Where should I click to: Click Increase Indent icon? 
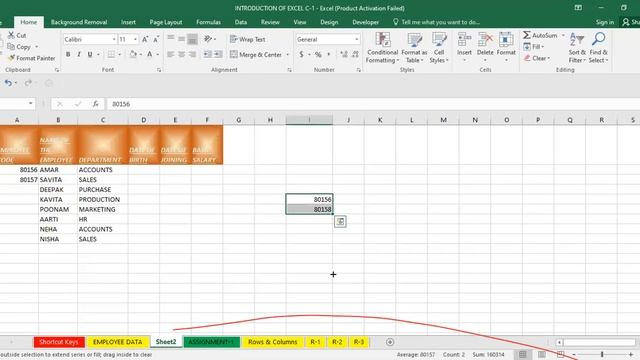click(x=218, y=54)
